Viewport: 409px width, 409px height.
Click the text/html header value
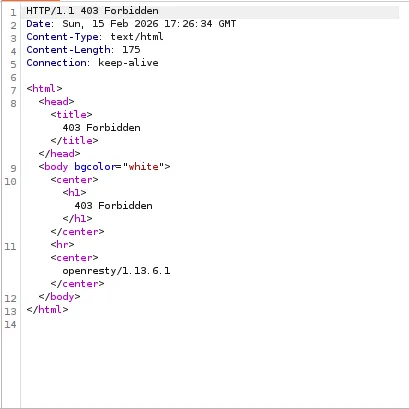pos(137,37)
